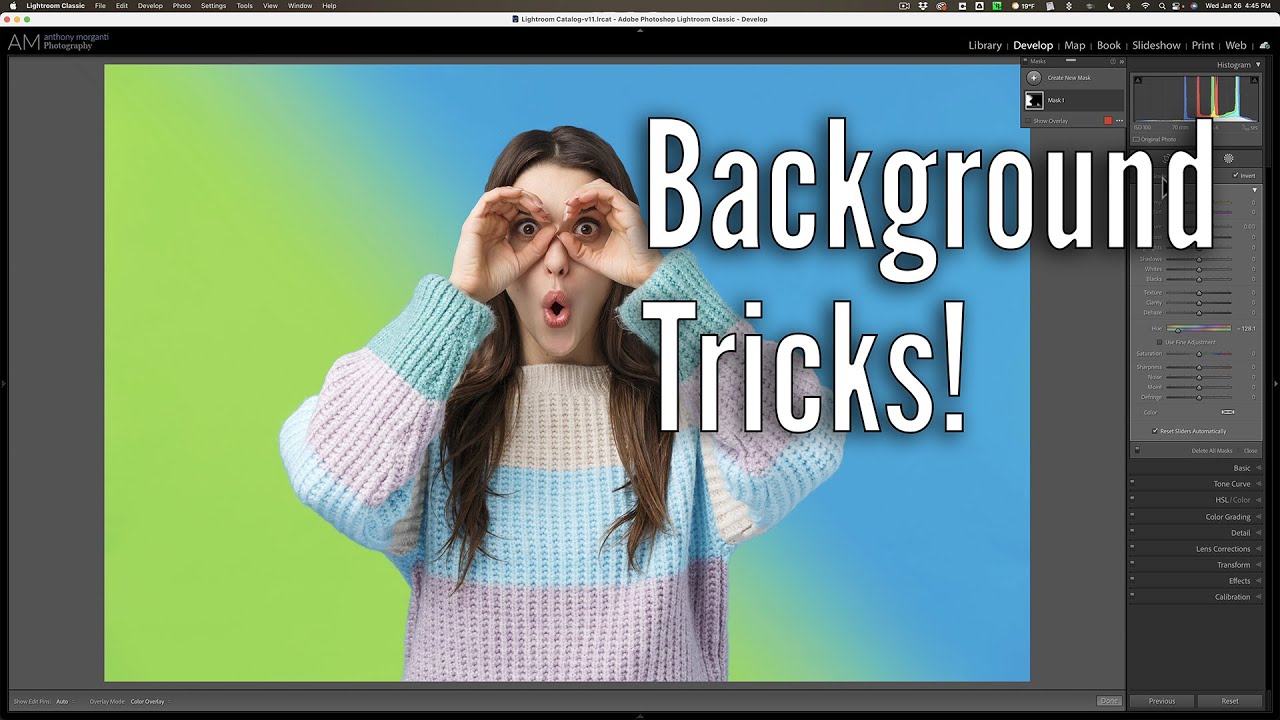Enable Use Fine Adjustment checkbox
The width and height of the screenshot is (1280, 720).
pyautogui.click(x=1160, y=342)
